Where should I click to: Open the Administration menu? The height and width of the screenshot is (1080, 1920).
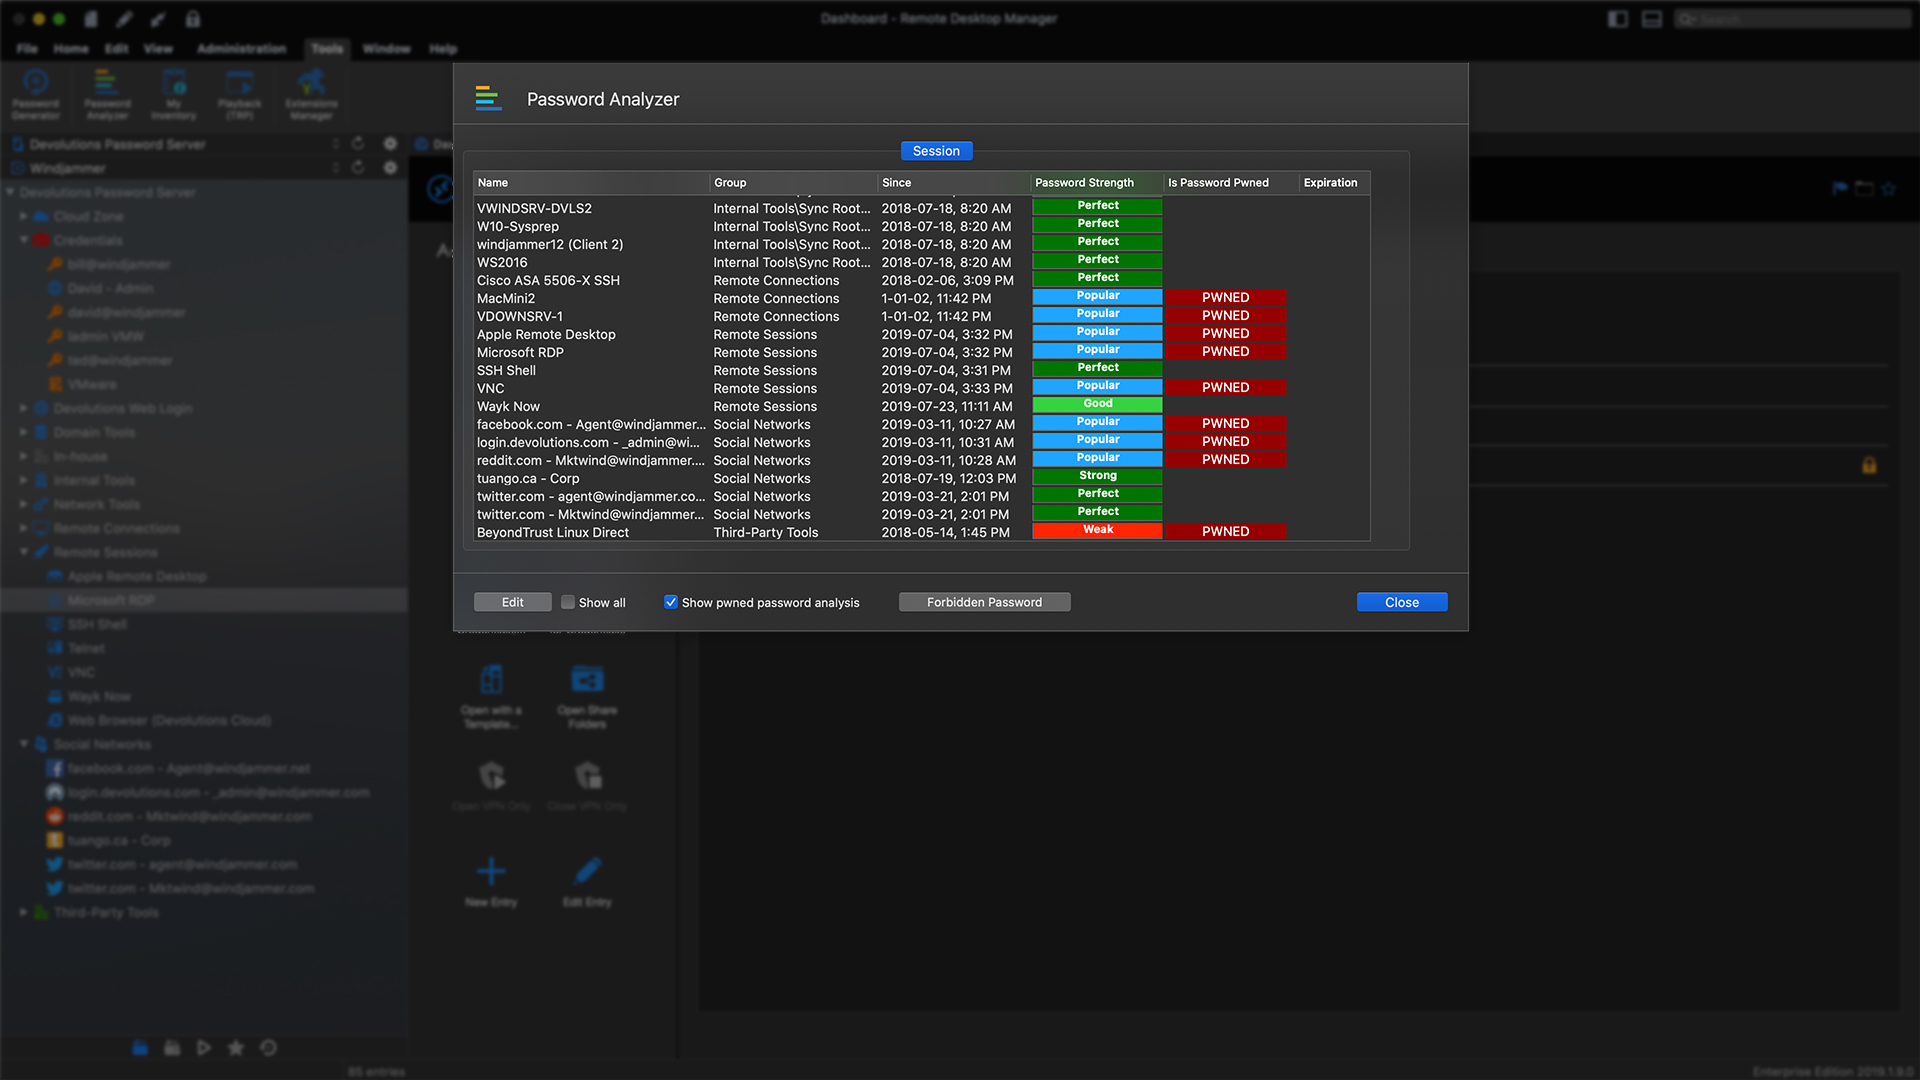[241, 48]
